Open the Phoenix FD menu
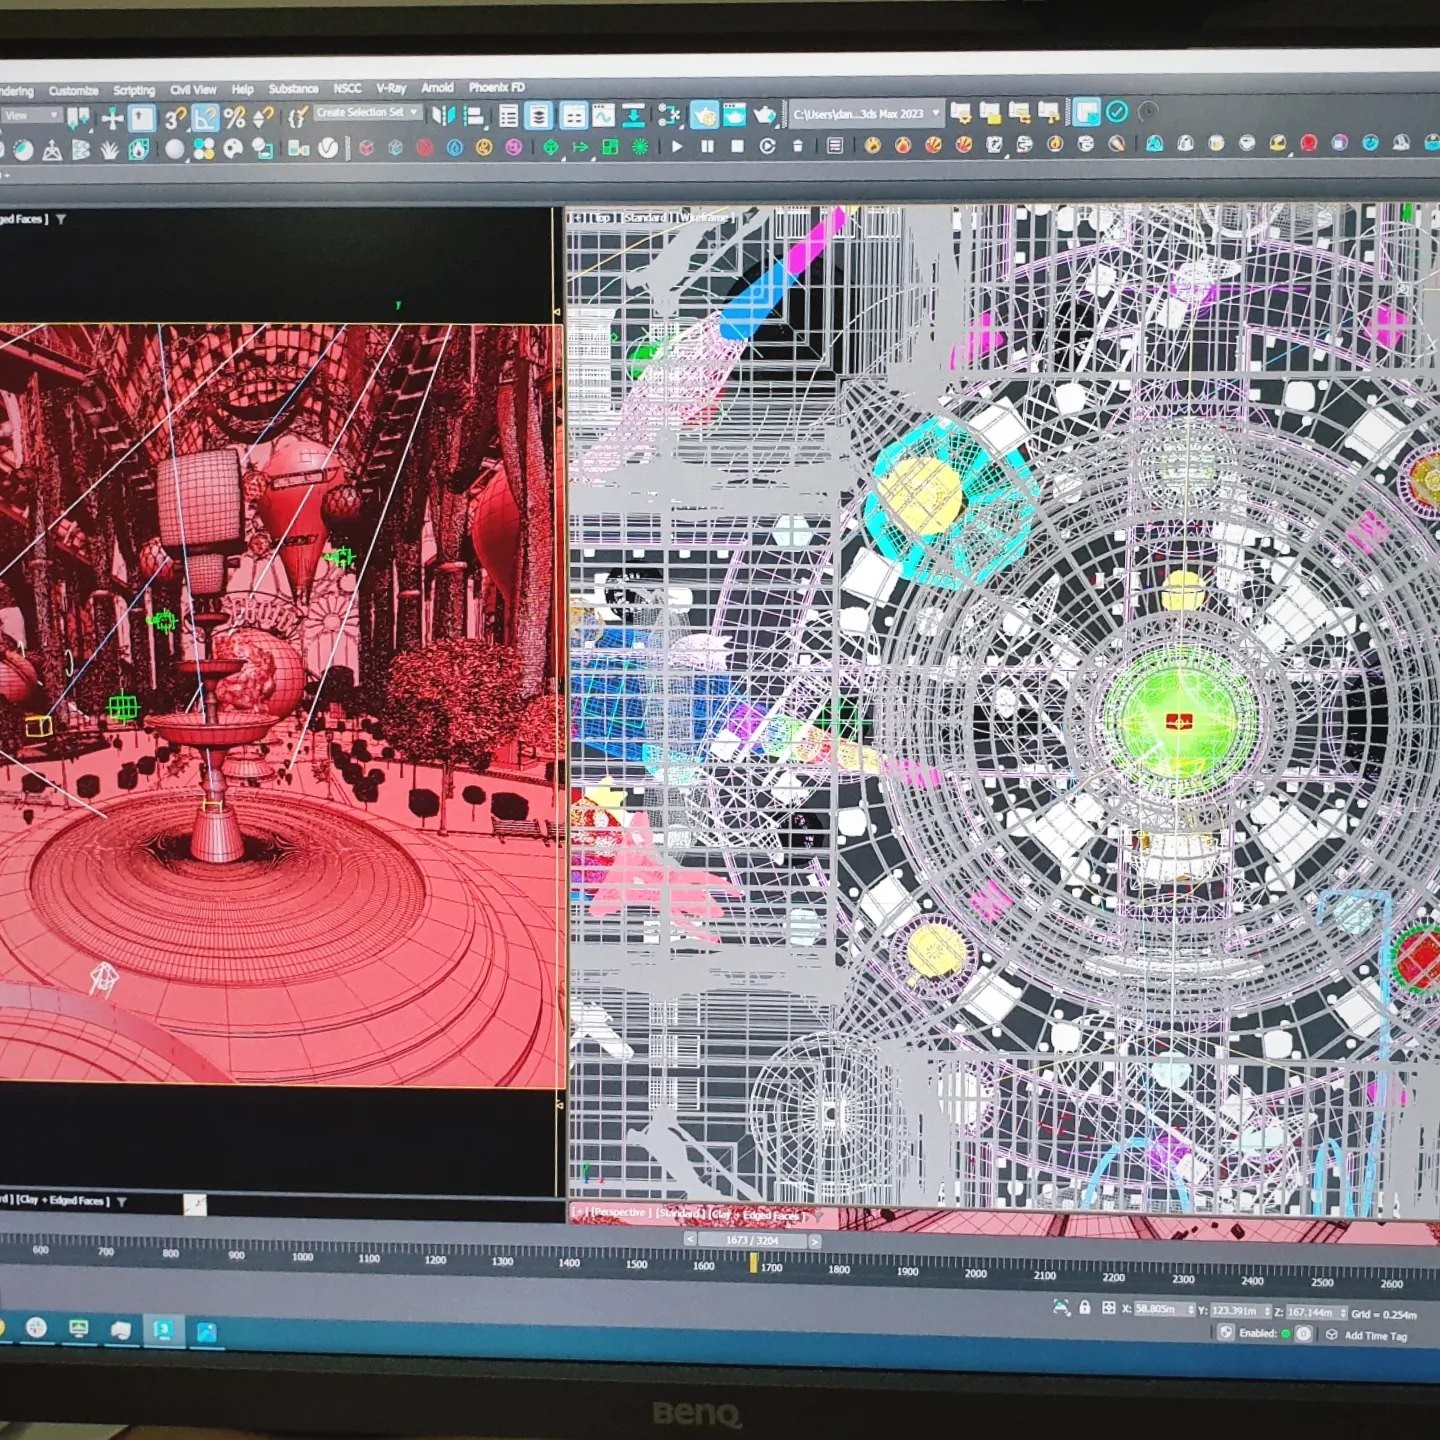 click(496, 88)
